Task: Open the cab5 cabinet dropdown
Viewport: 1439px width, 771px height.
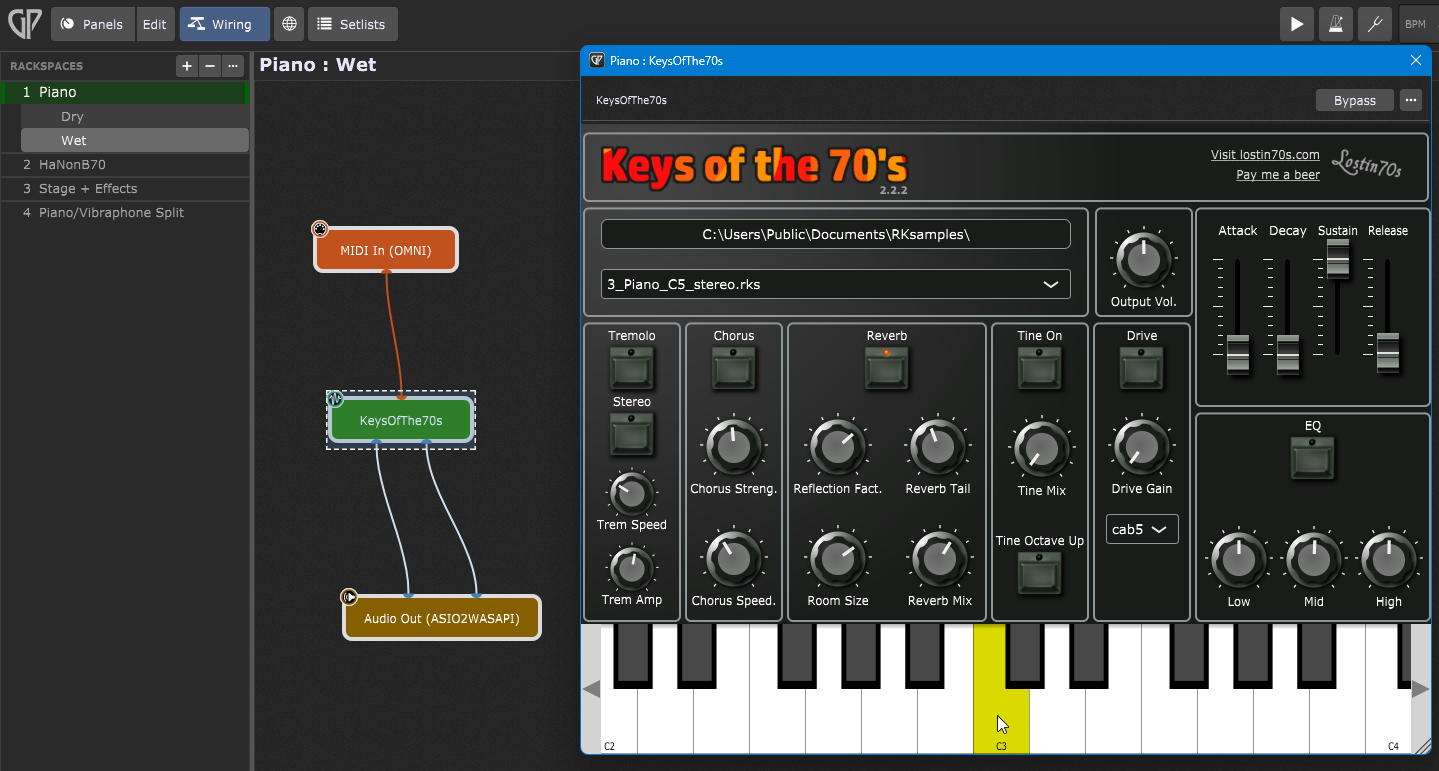Action: pos(1142,529)
